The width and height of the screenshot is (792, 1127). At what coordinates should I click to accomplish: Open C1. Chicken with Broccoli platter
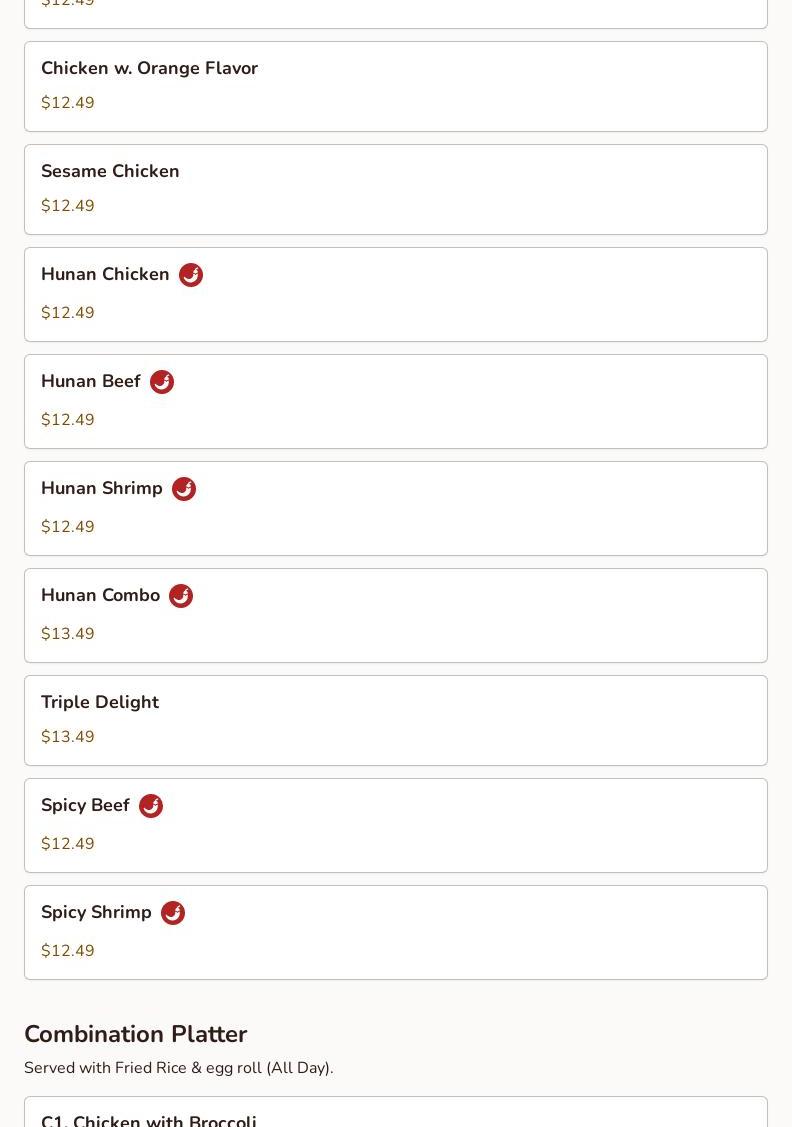[149, 1120]
